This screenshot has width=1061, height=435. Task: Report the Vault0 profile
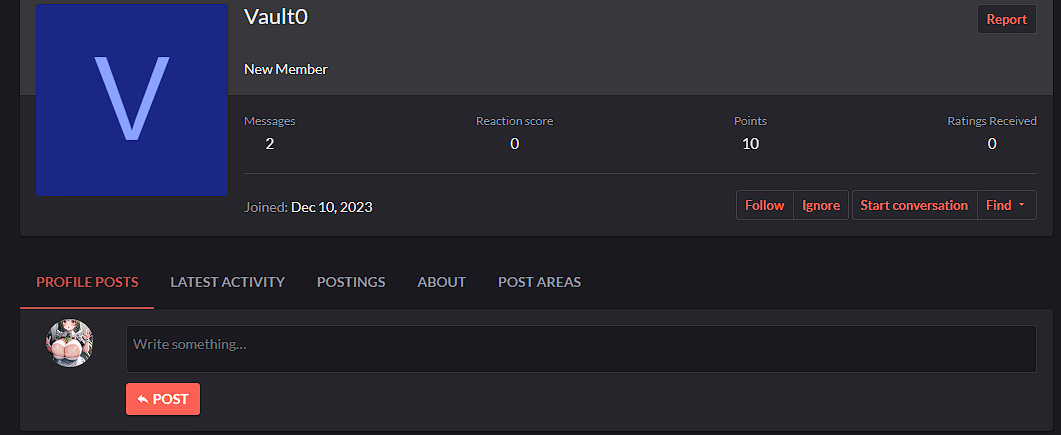click(x=1006, y=19)
